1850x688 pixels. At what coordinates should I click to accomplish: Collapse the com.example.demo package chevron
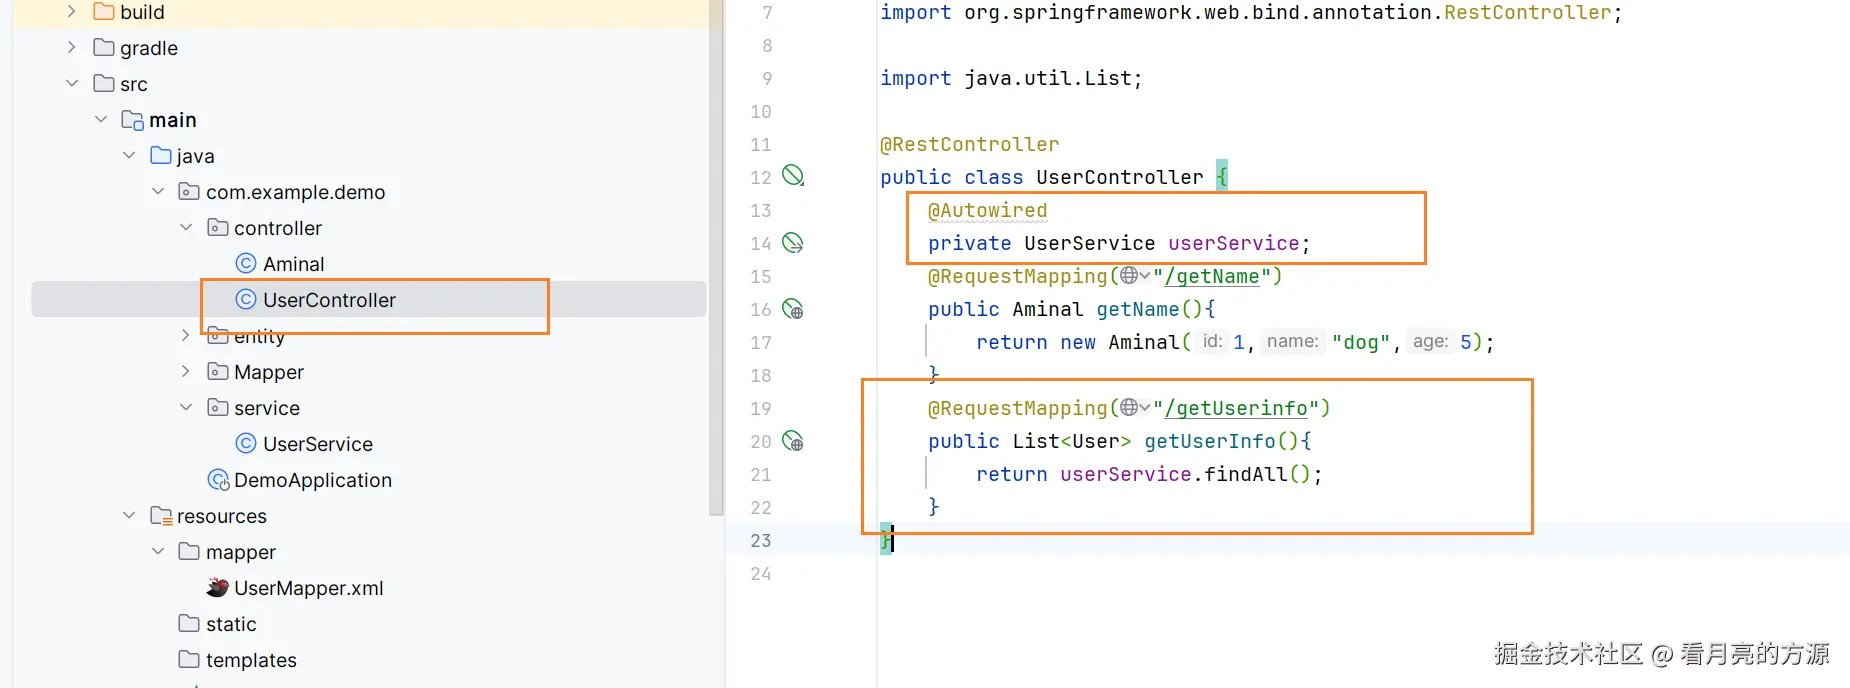[x=158, y=191]
